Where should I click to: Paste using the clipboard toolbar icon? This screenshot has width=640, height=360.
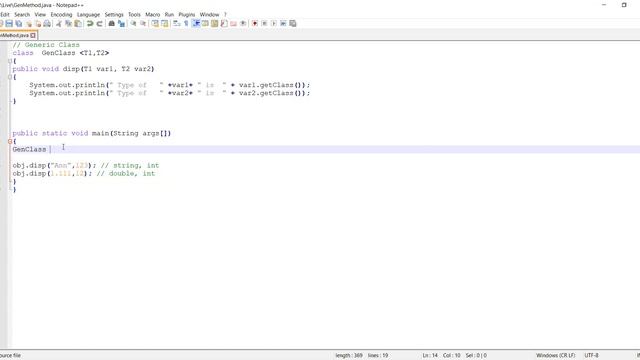click(78, 24)
